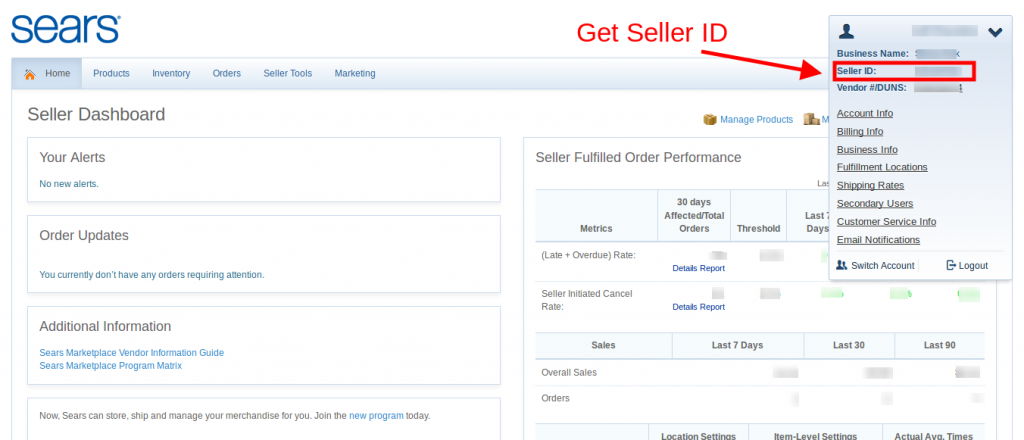Open the Orders menu
This screenshot has height=440, width=1024.
pos(227,74)
